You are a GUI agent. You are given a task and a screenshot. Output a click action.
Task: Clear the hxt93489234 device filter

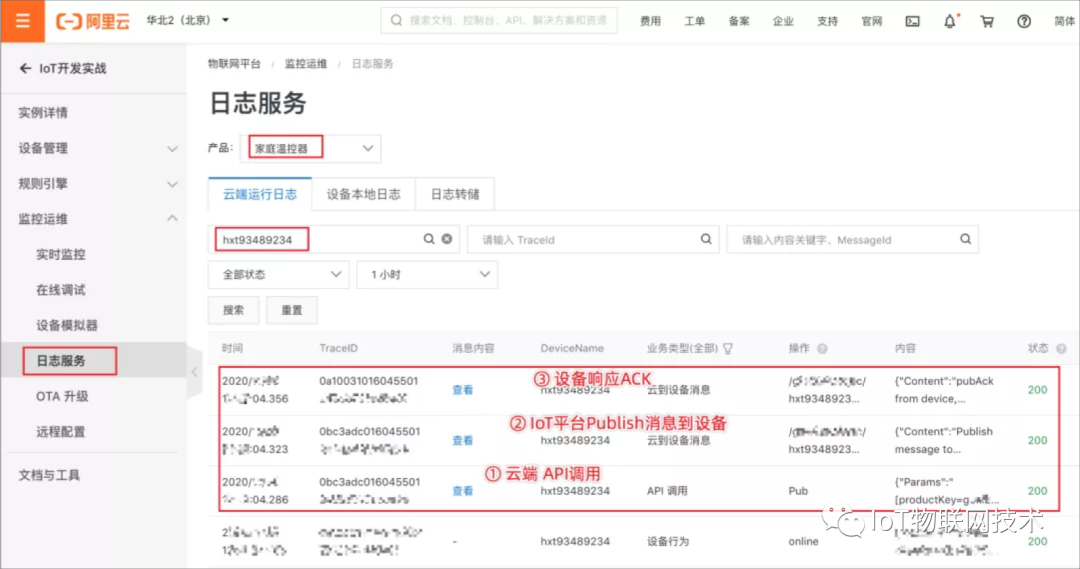(x=447, y=239)
